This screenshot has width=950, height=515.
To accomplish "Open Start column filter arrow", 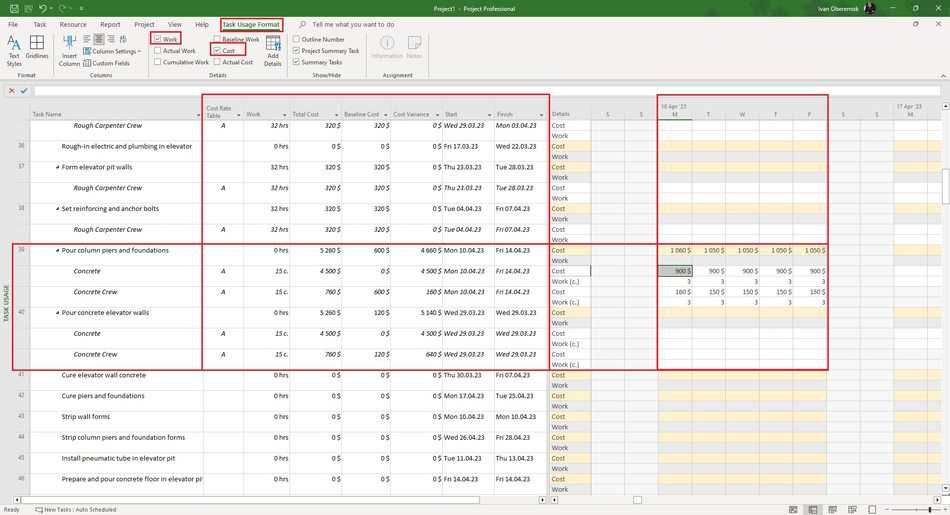I will click(x=489, y=115).
